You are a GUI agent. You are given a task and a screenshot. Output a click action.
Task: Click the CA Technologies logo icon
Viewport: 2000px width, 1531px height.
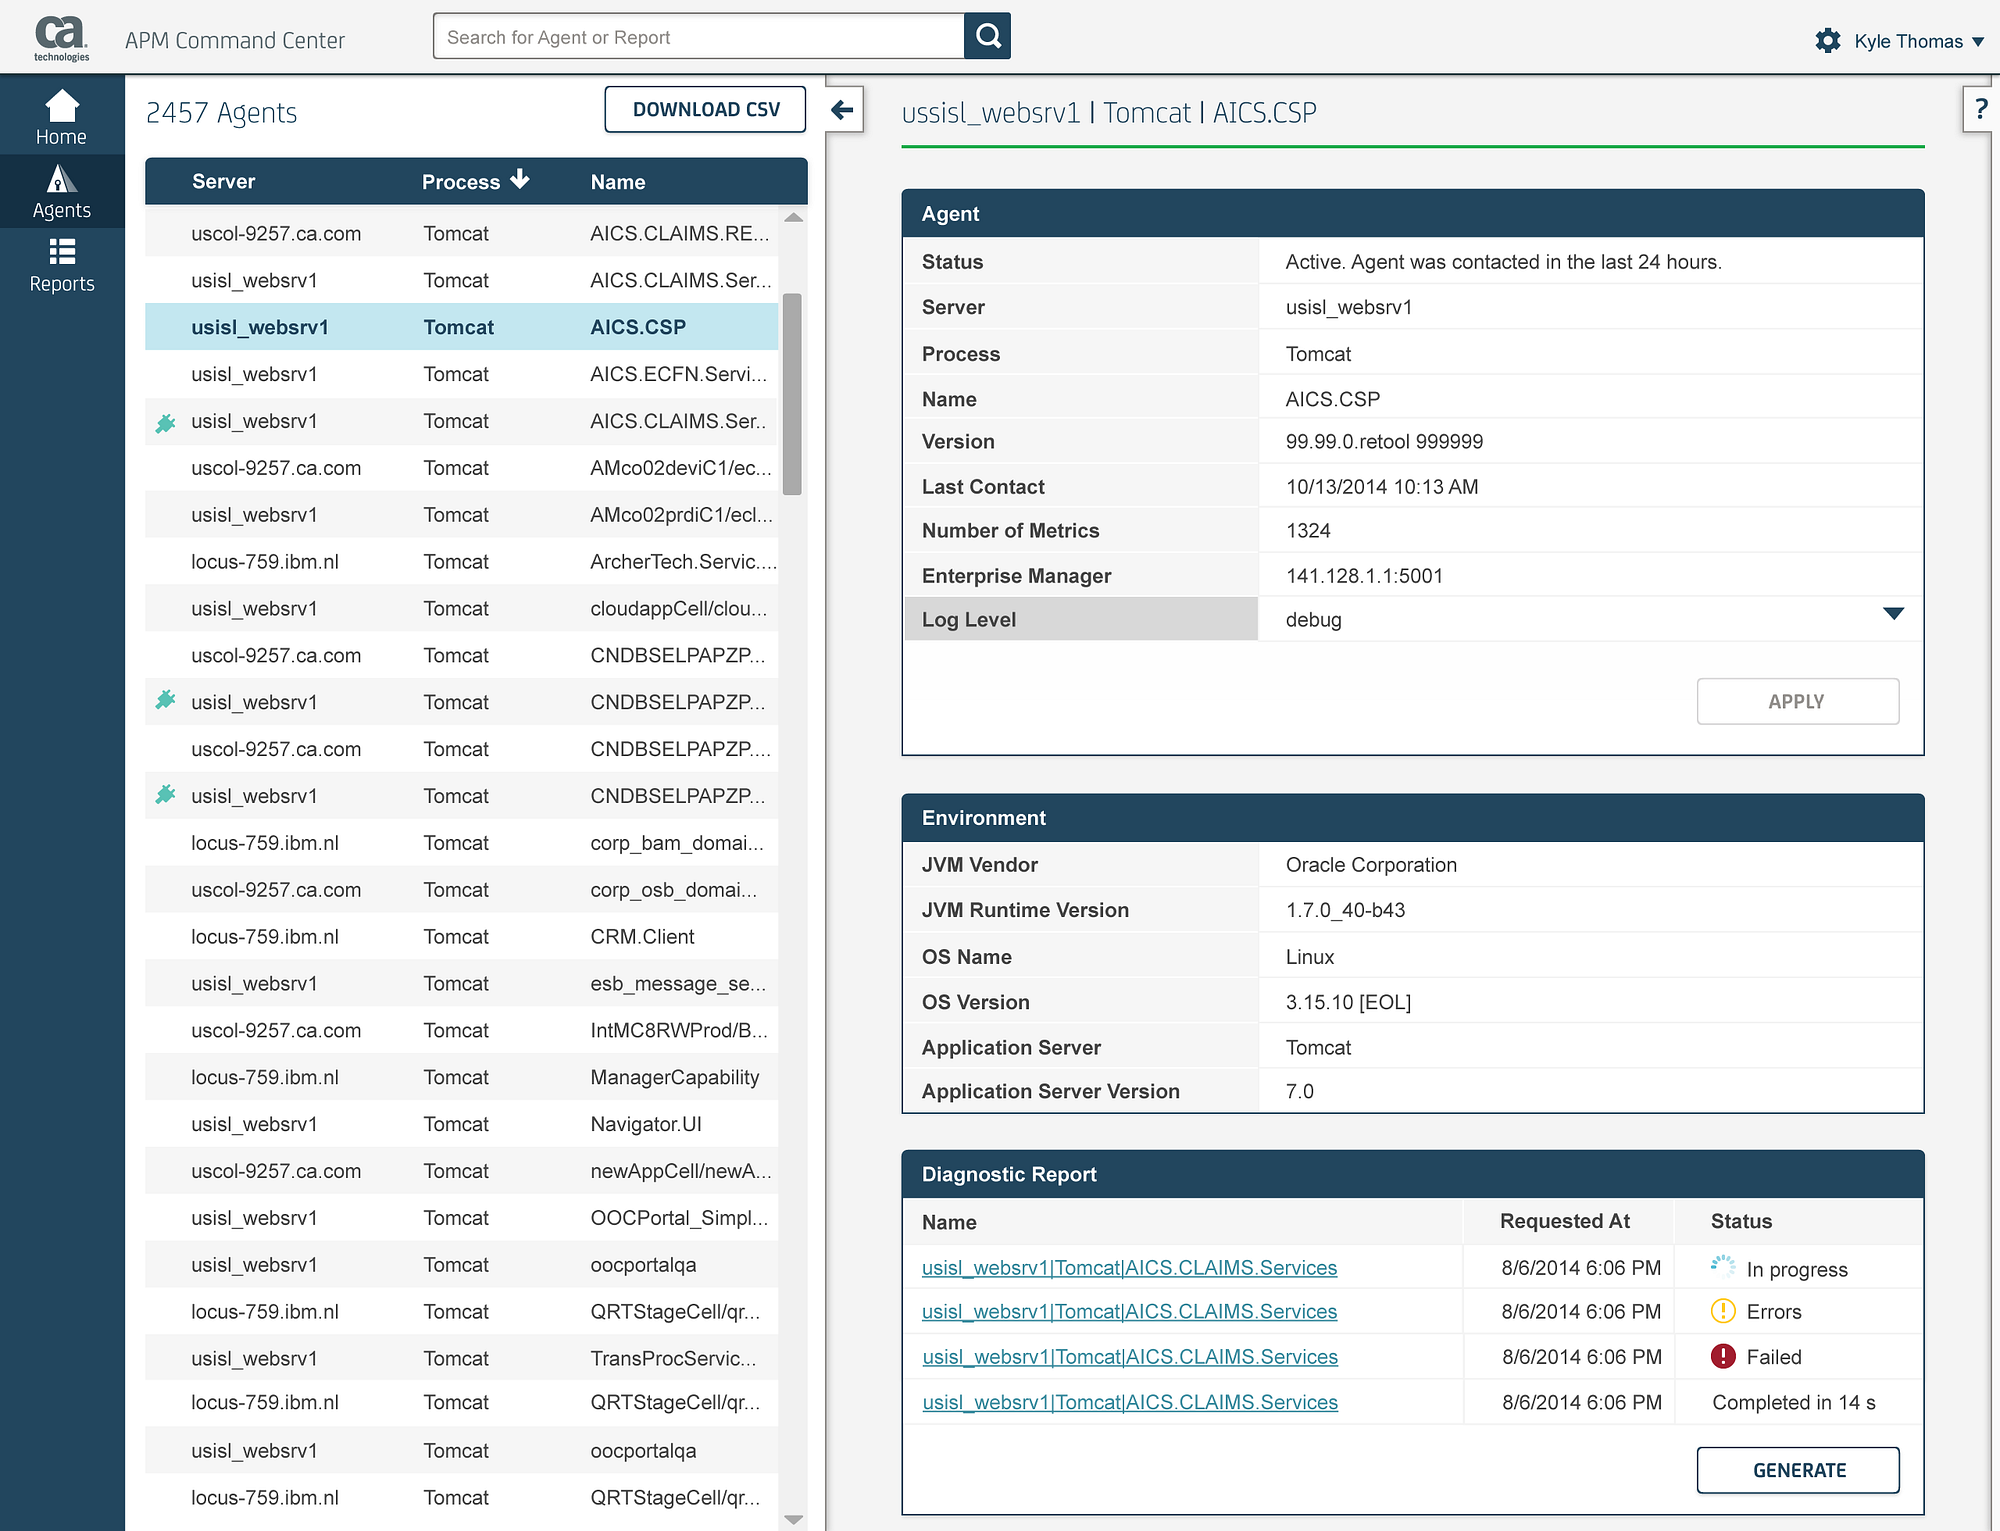[x=59, y=35]
